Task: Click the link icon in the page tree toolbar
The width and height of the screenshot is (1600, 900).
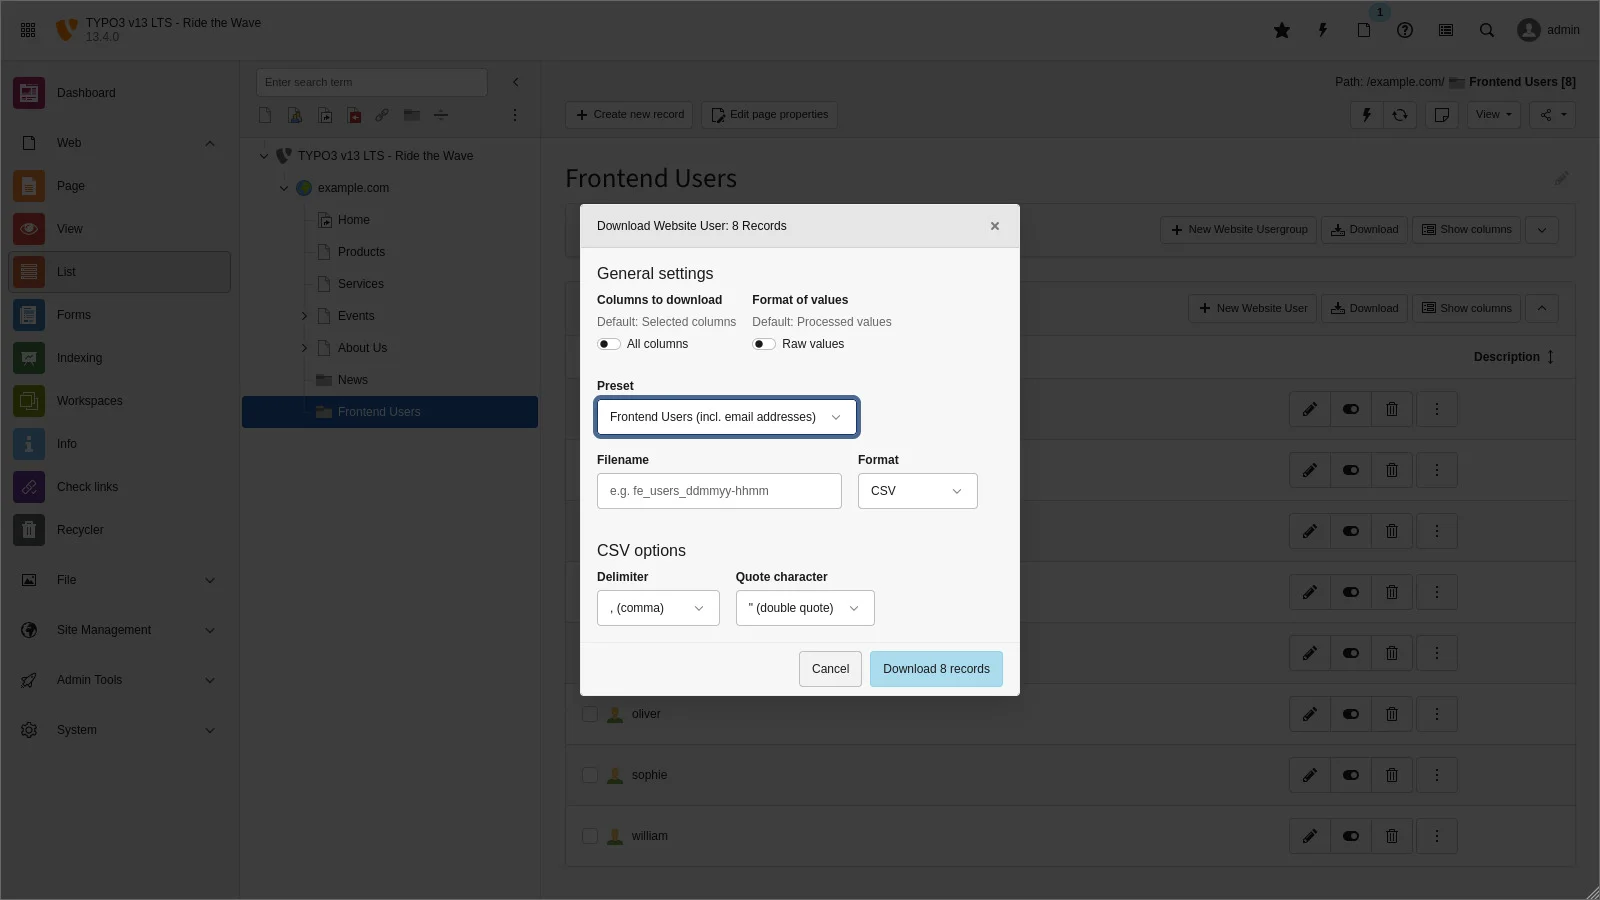Action: (381, 115)
